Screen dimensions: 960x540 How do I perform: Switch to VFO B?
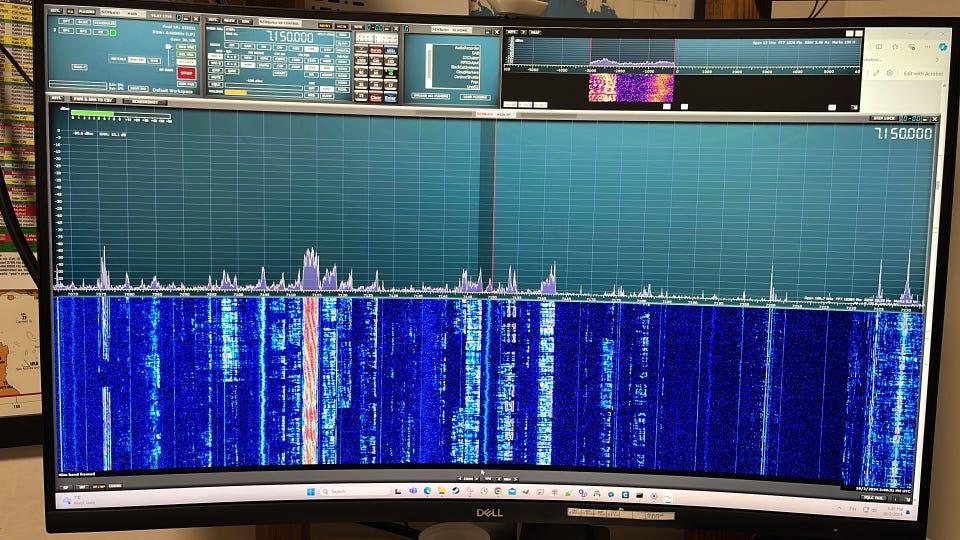[x=216, y=64]
